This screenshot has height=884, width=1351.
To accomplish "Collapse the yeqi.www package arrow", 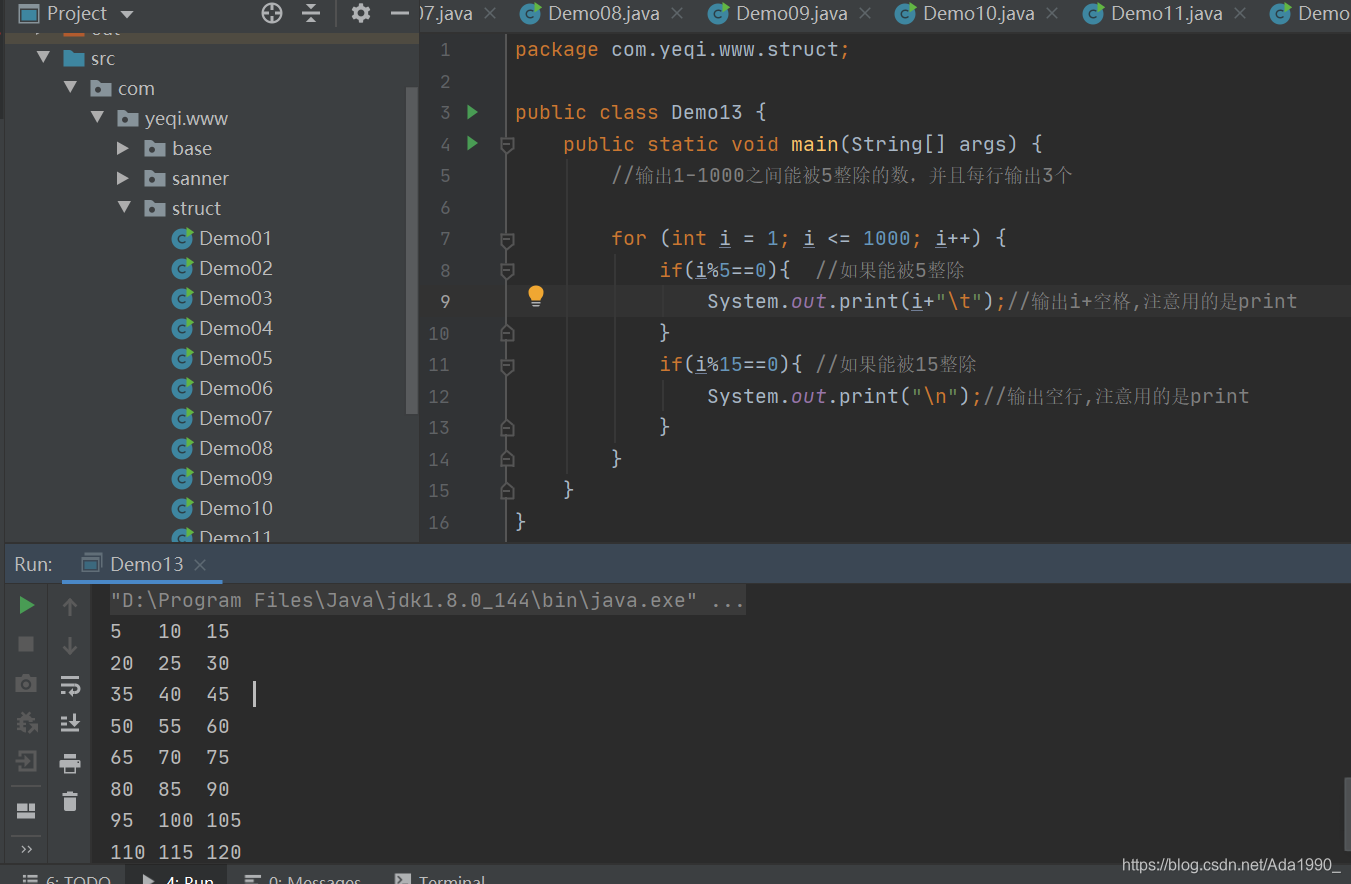I will click(97, 118).
